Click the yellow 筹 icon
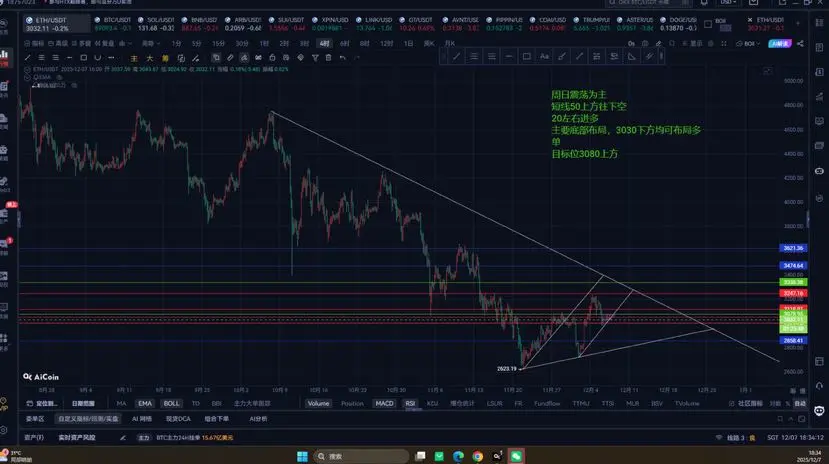The height and width of the screenshot is (464, 829). pos(165,58)
